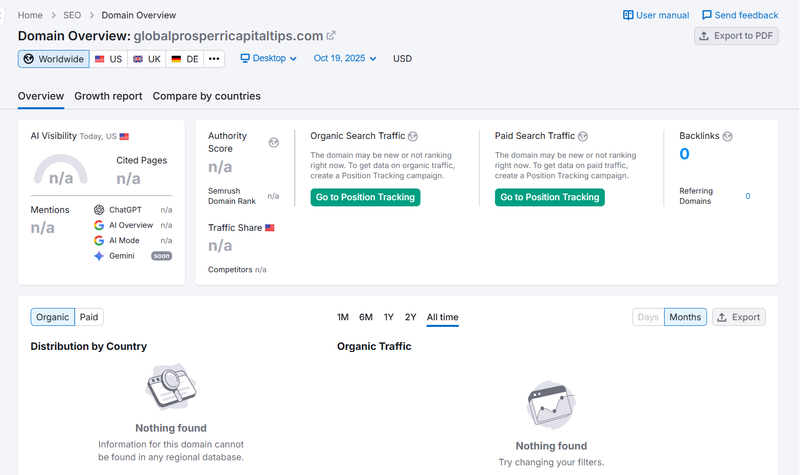This screenshot has height=475, width=800.
Task: Click the AI Visibility gauge
Action: click(x=61, y=169)
